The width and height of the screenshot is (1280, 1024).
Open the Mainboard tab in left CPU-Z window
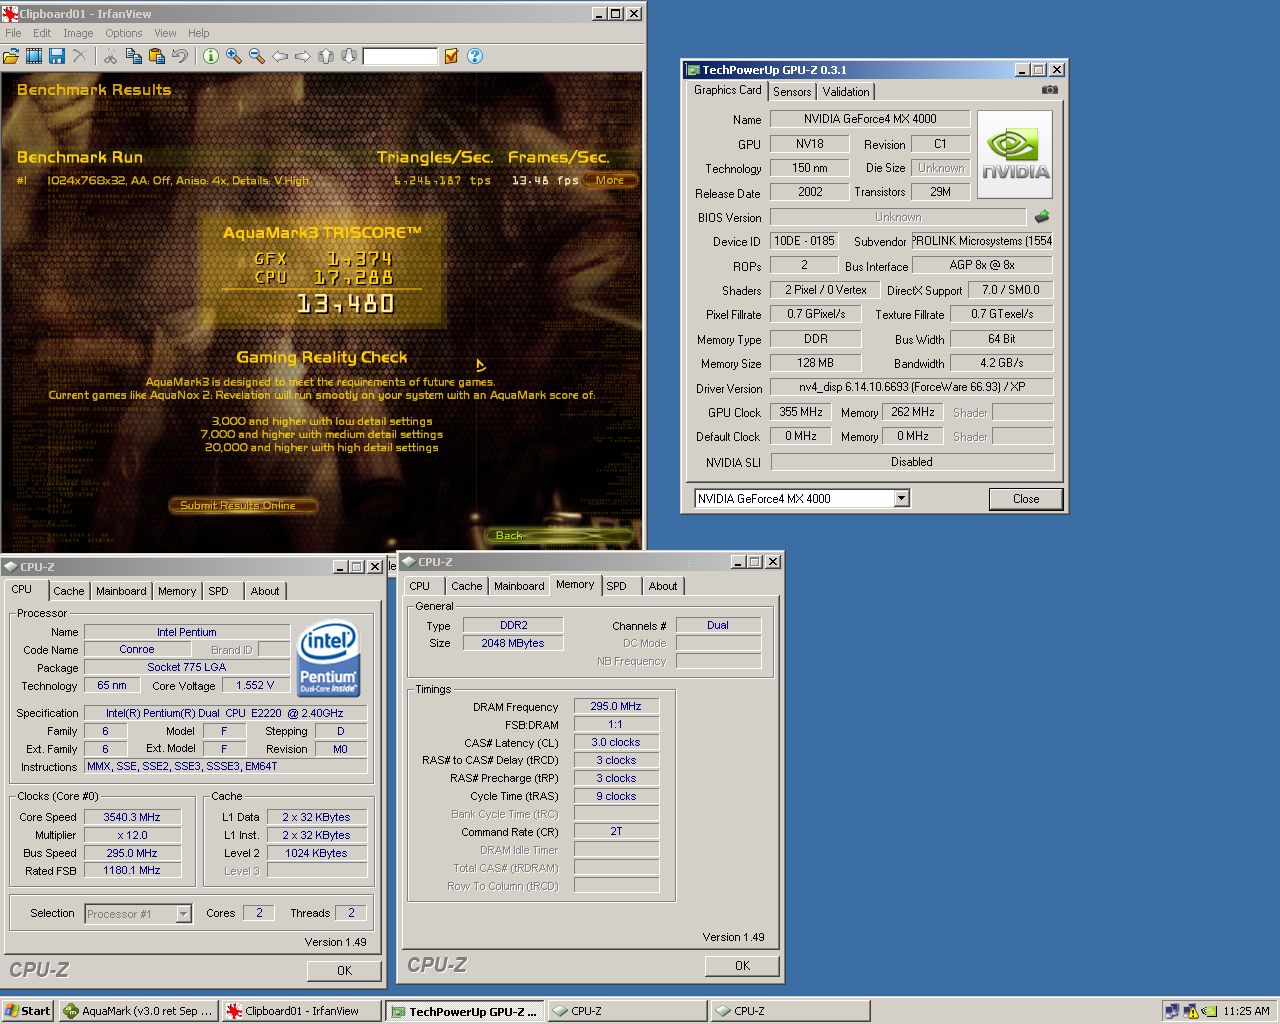121,591
